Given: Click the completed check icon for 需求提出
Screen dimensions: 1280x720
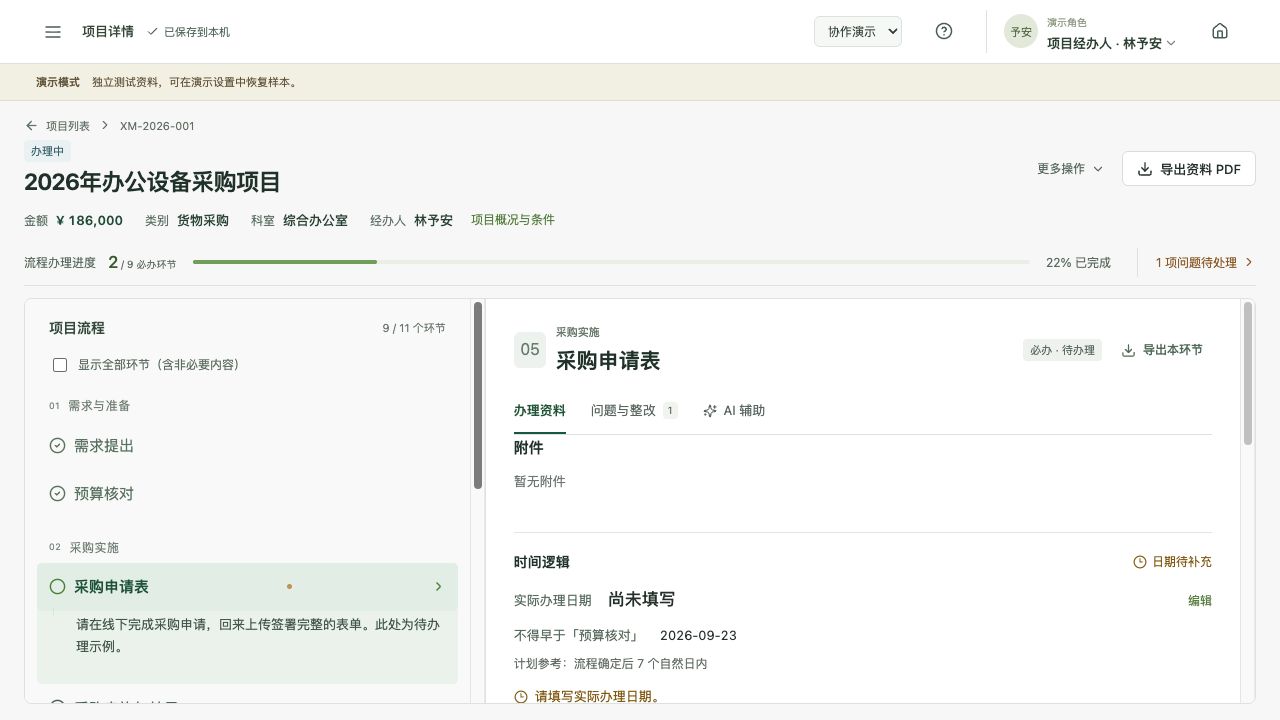Looking at the screenshot, I should coord(58,446).
